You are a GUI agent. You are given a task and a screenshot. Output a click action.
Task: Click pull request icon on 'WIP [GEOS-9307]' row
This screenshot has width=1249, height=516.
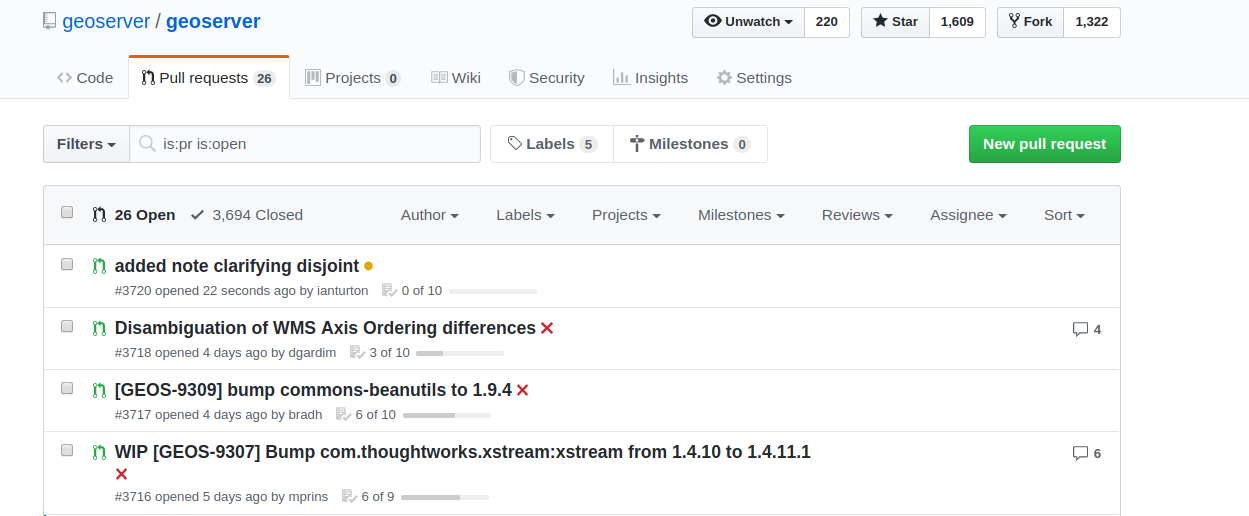[99, 452]
